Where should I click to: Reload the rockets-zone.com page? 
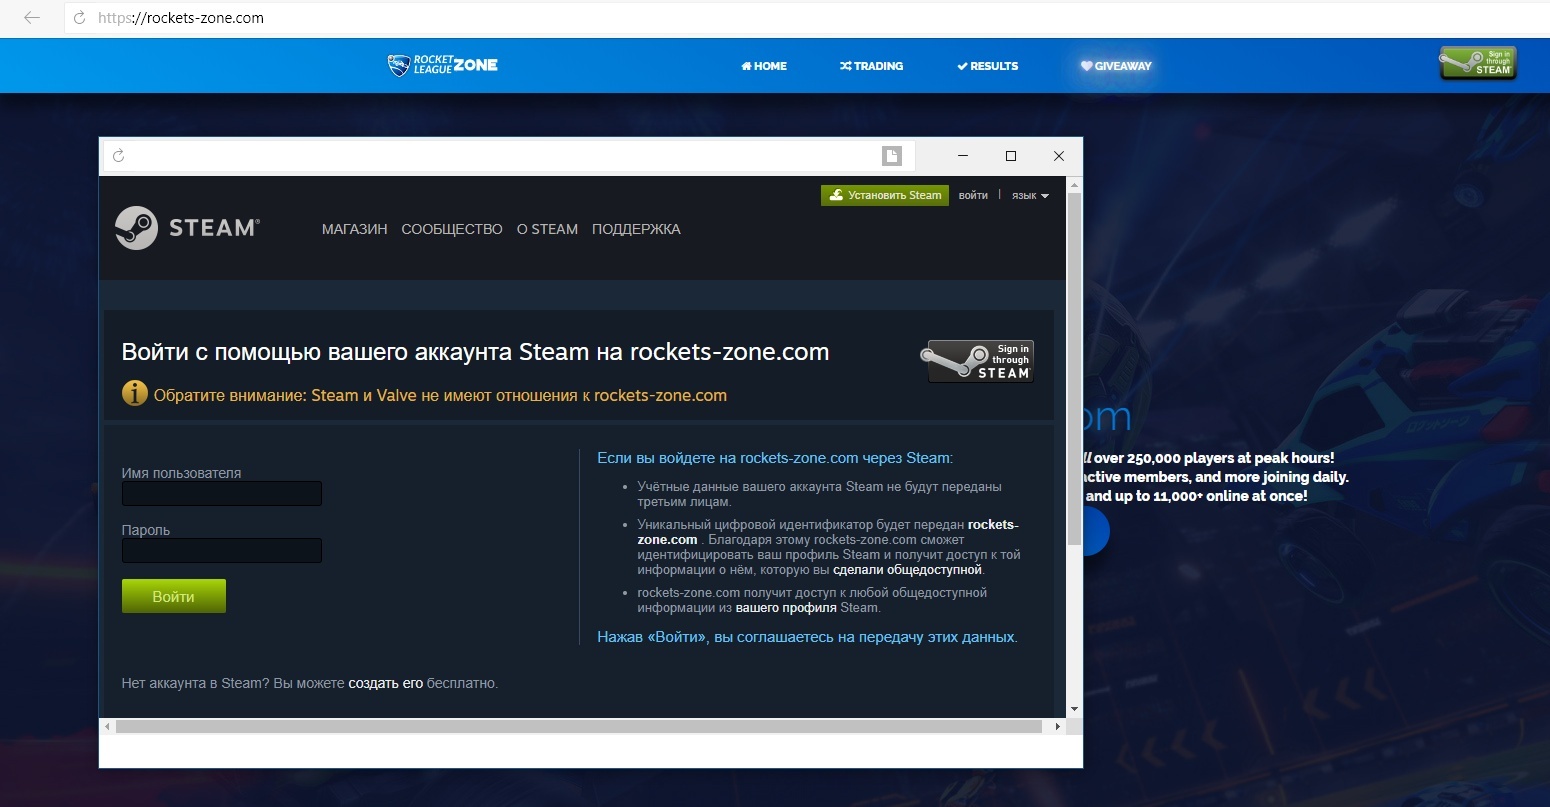point(80,18)
